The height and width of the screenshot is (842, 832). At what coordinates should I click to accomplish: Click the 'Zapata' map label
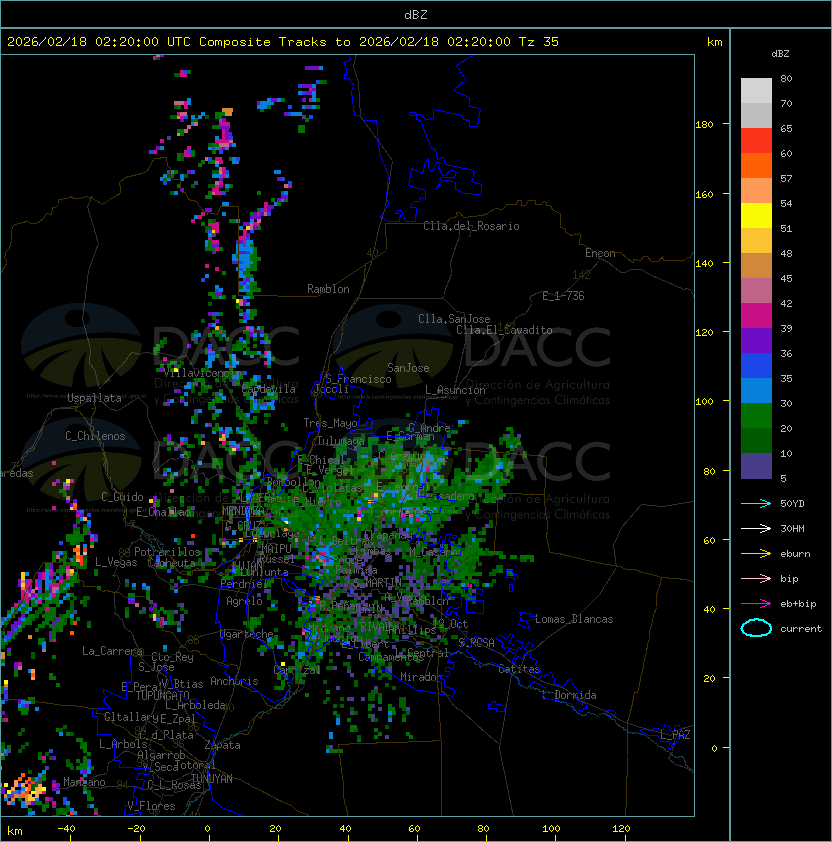(x=222, y=745)
